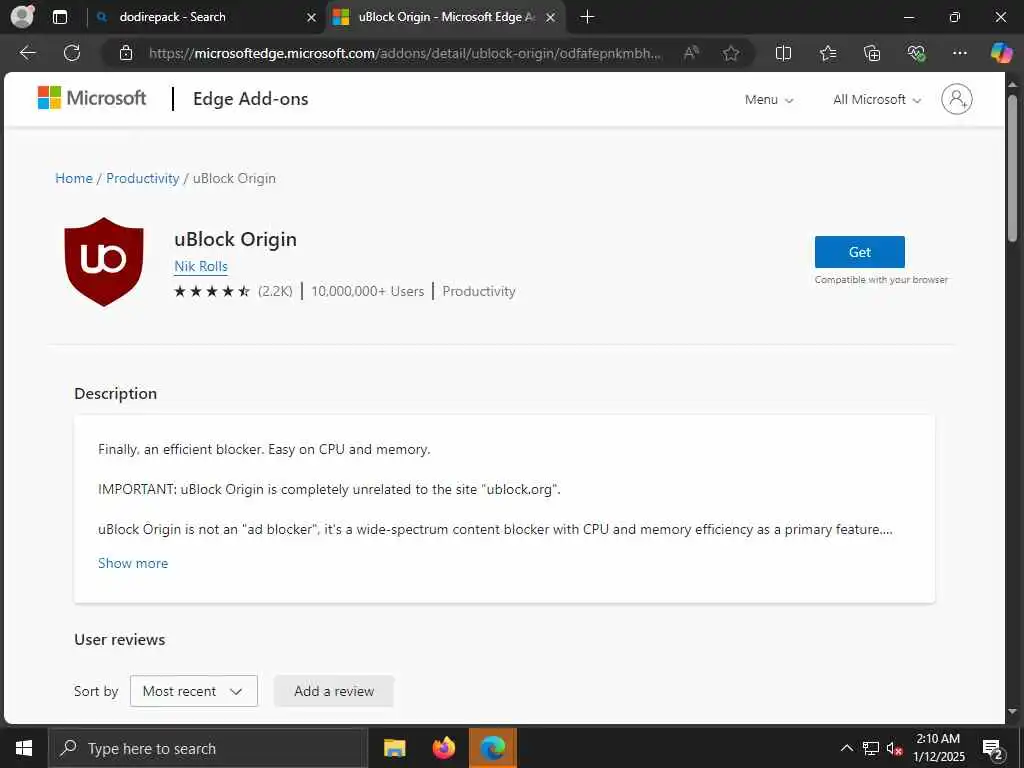Click the address bar URL field
The image size is (1024, 768).
pos(405,53)
